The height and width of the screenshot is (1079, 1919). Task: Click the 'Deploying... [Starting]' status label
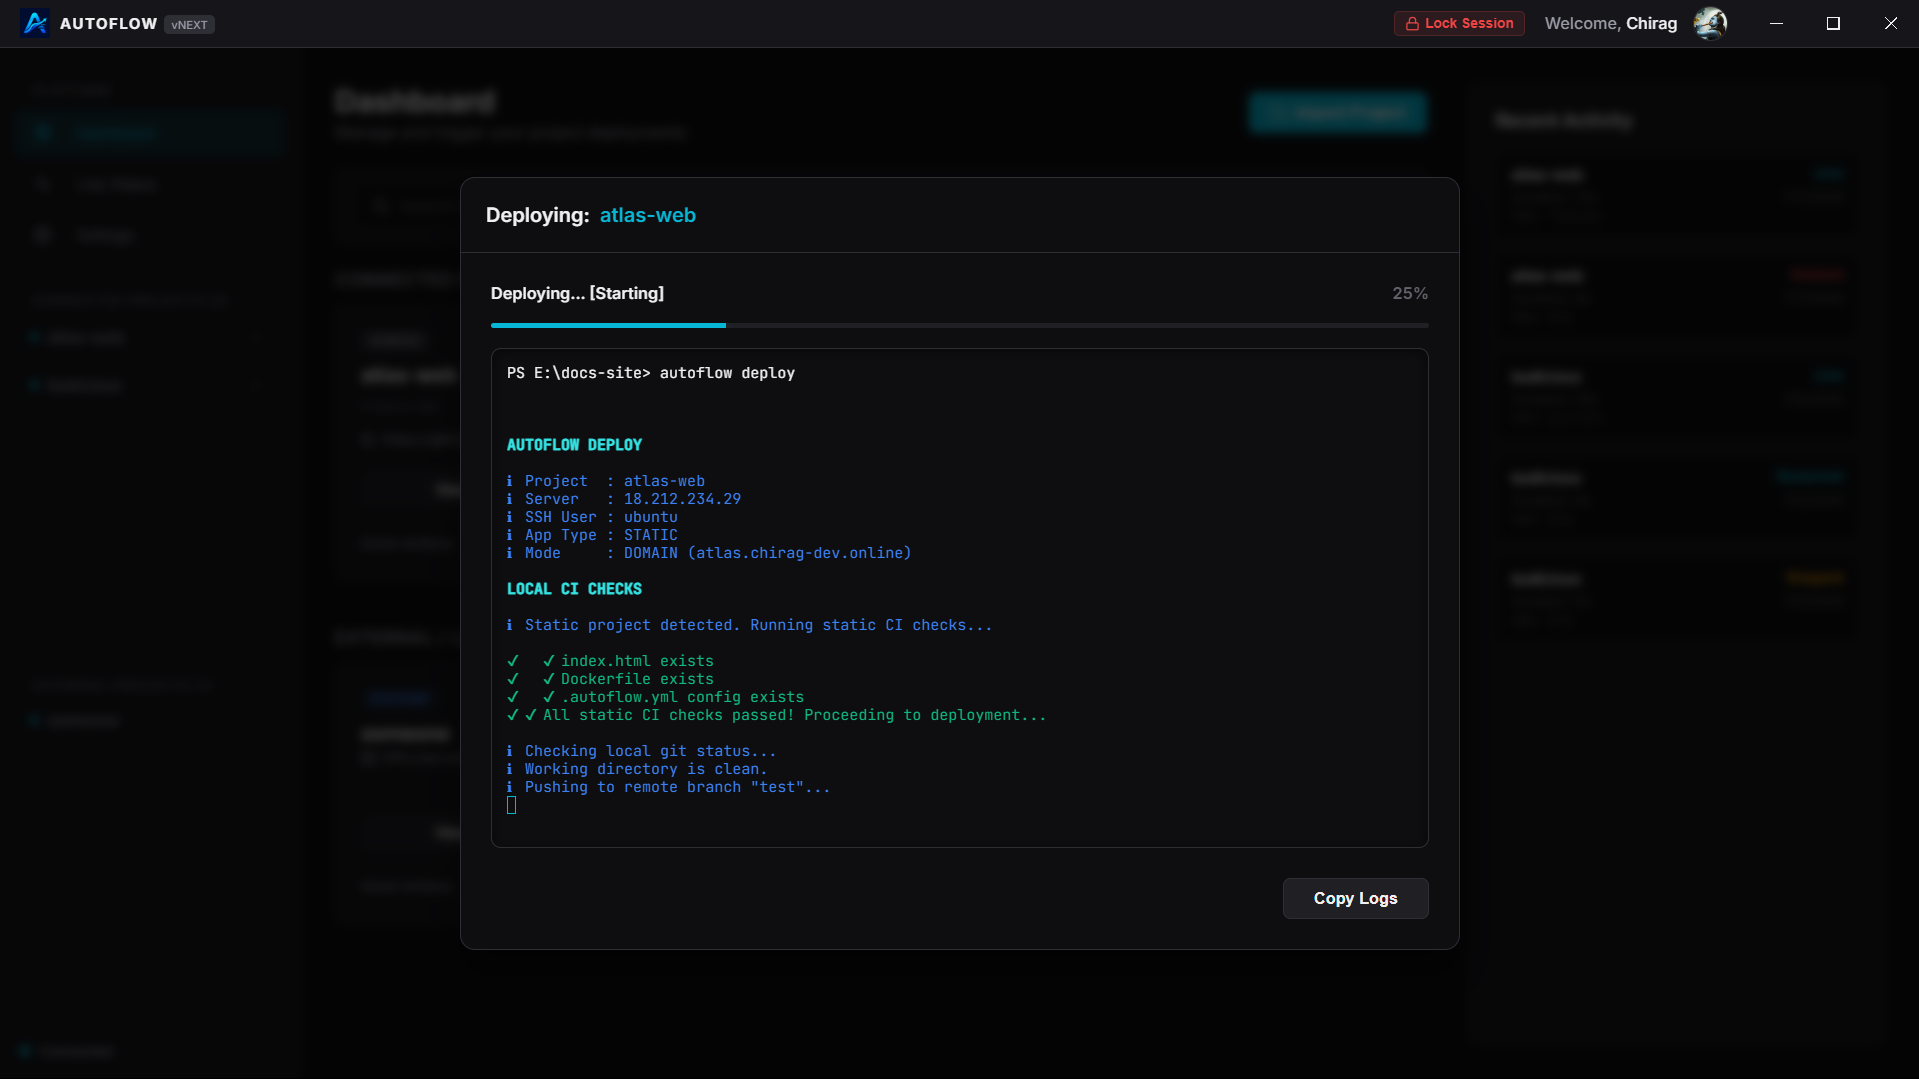(x=577, y=293)
